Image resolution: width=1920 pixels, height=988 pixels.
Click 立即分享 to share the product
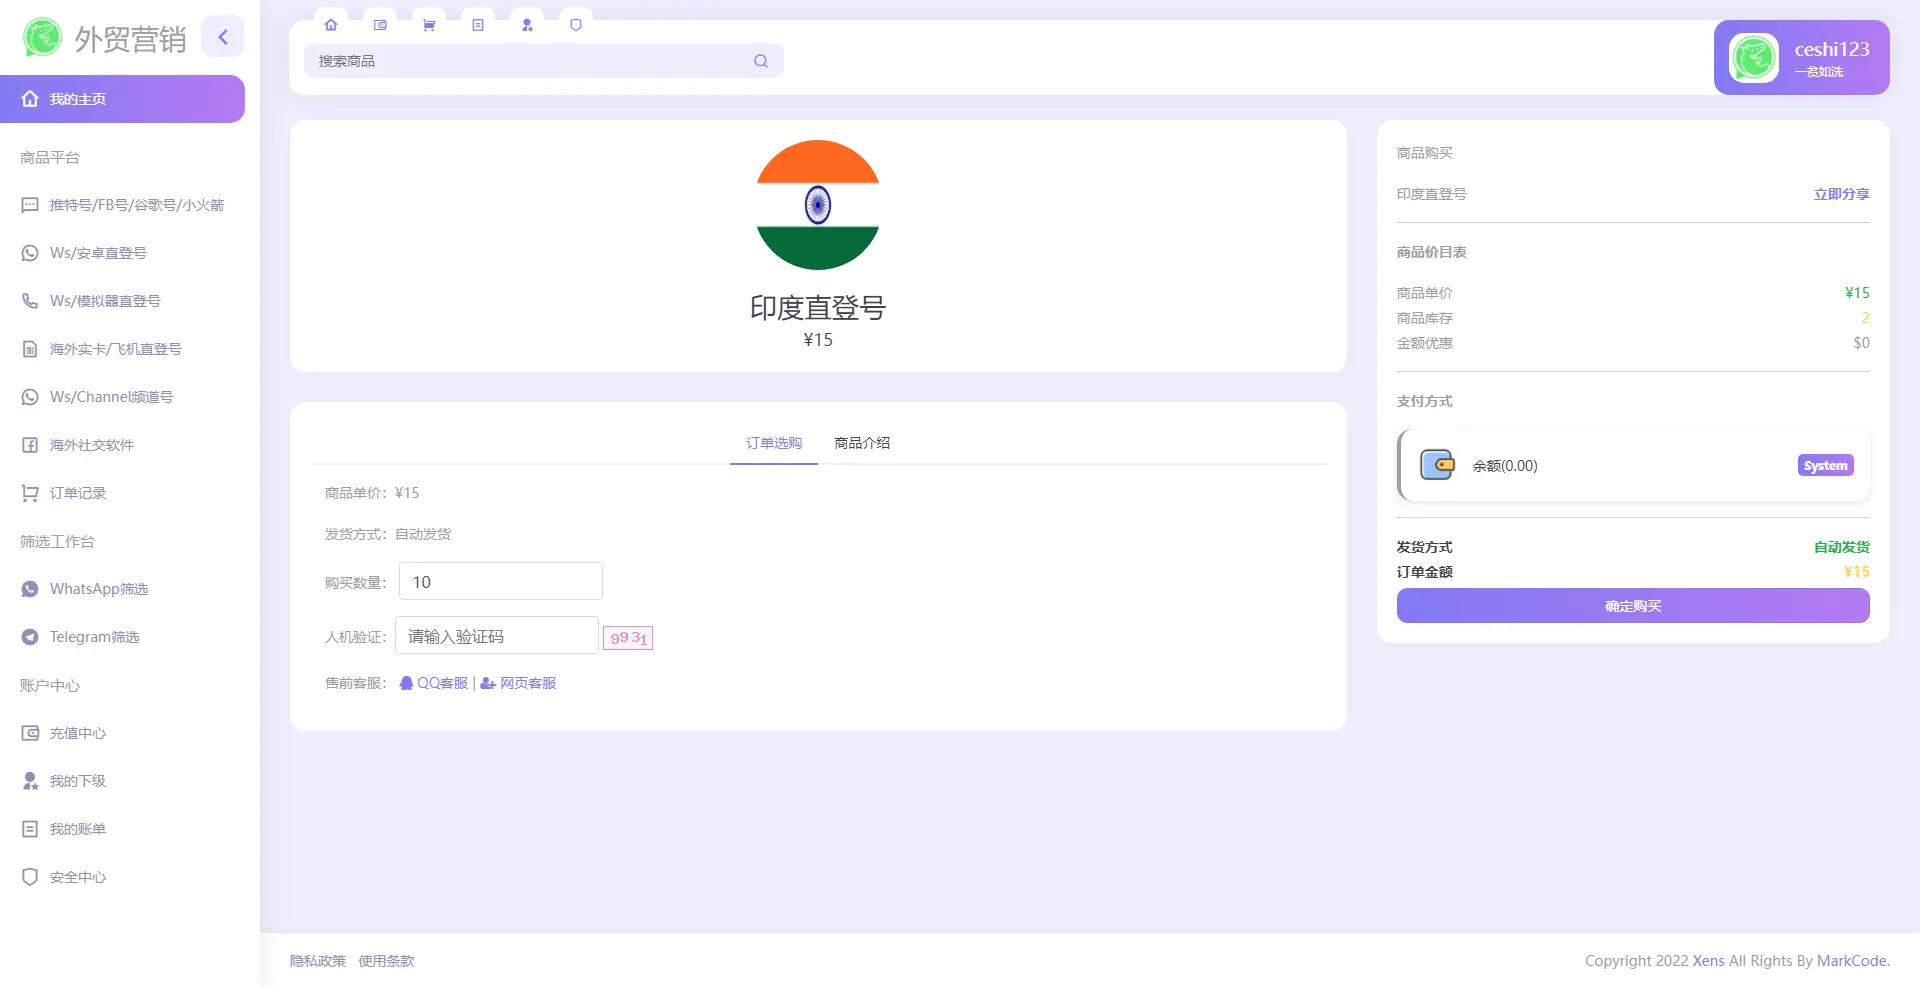click(1840, 194)
